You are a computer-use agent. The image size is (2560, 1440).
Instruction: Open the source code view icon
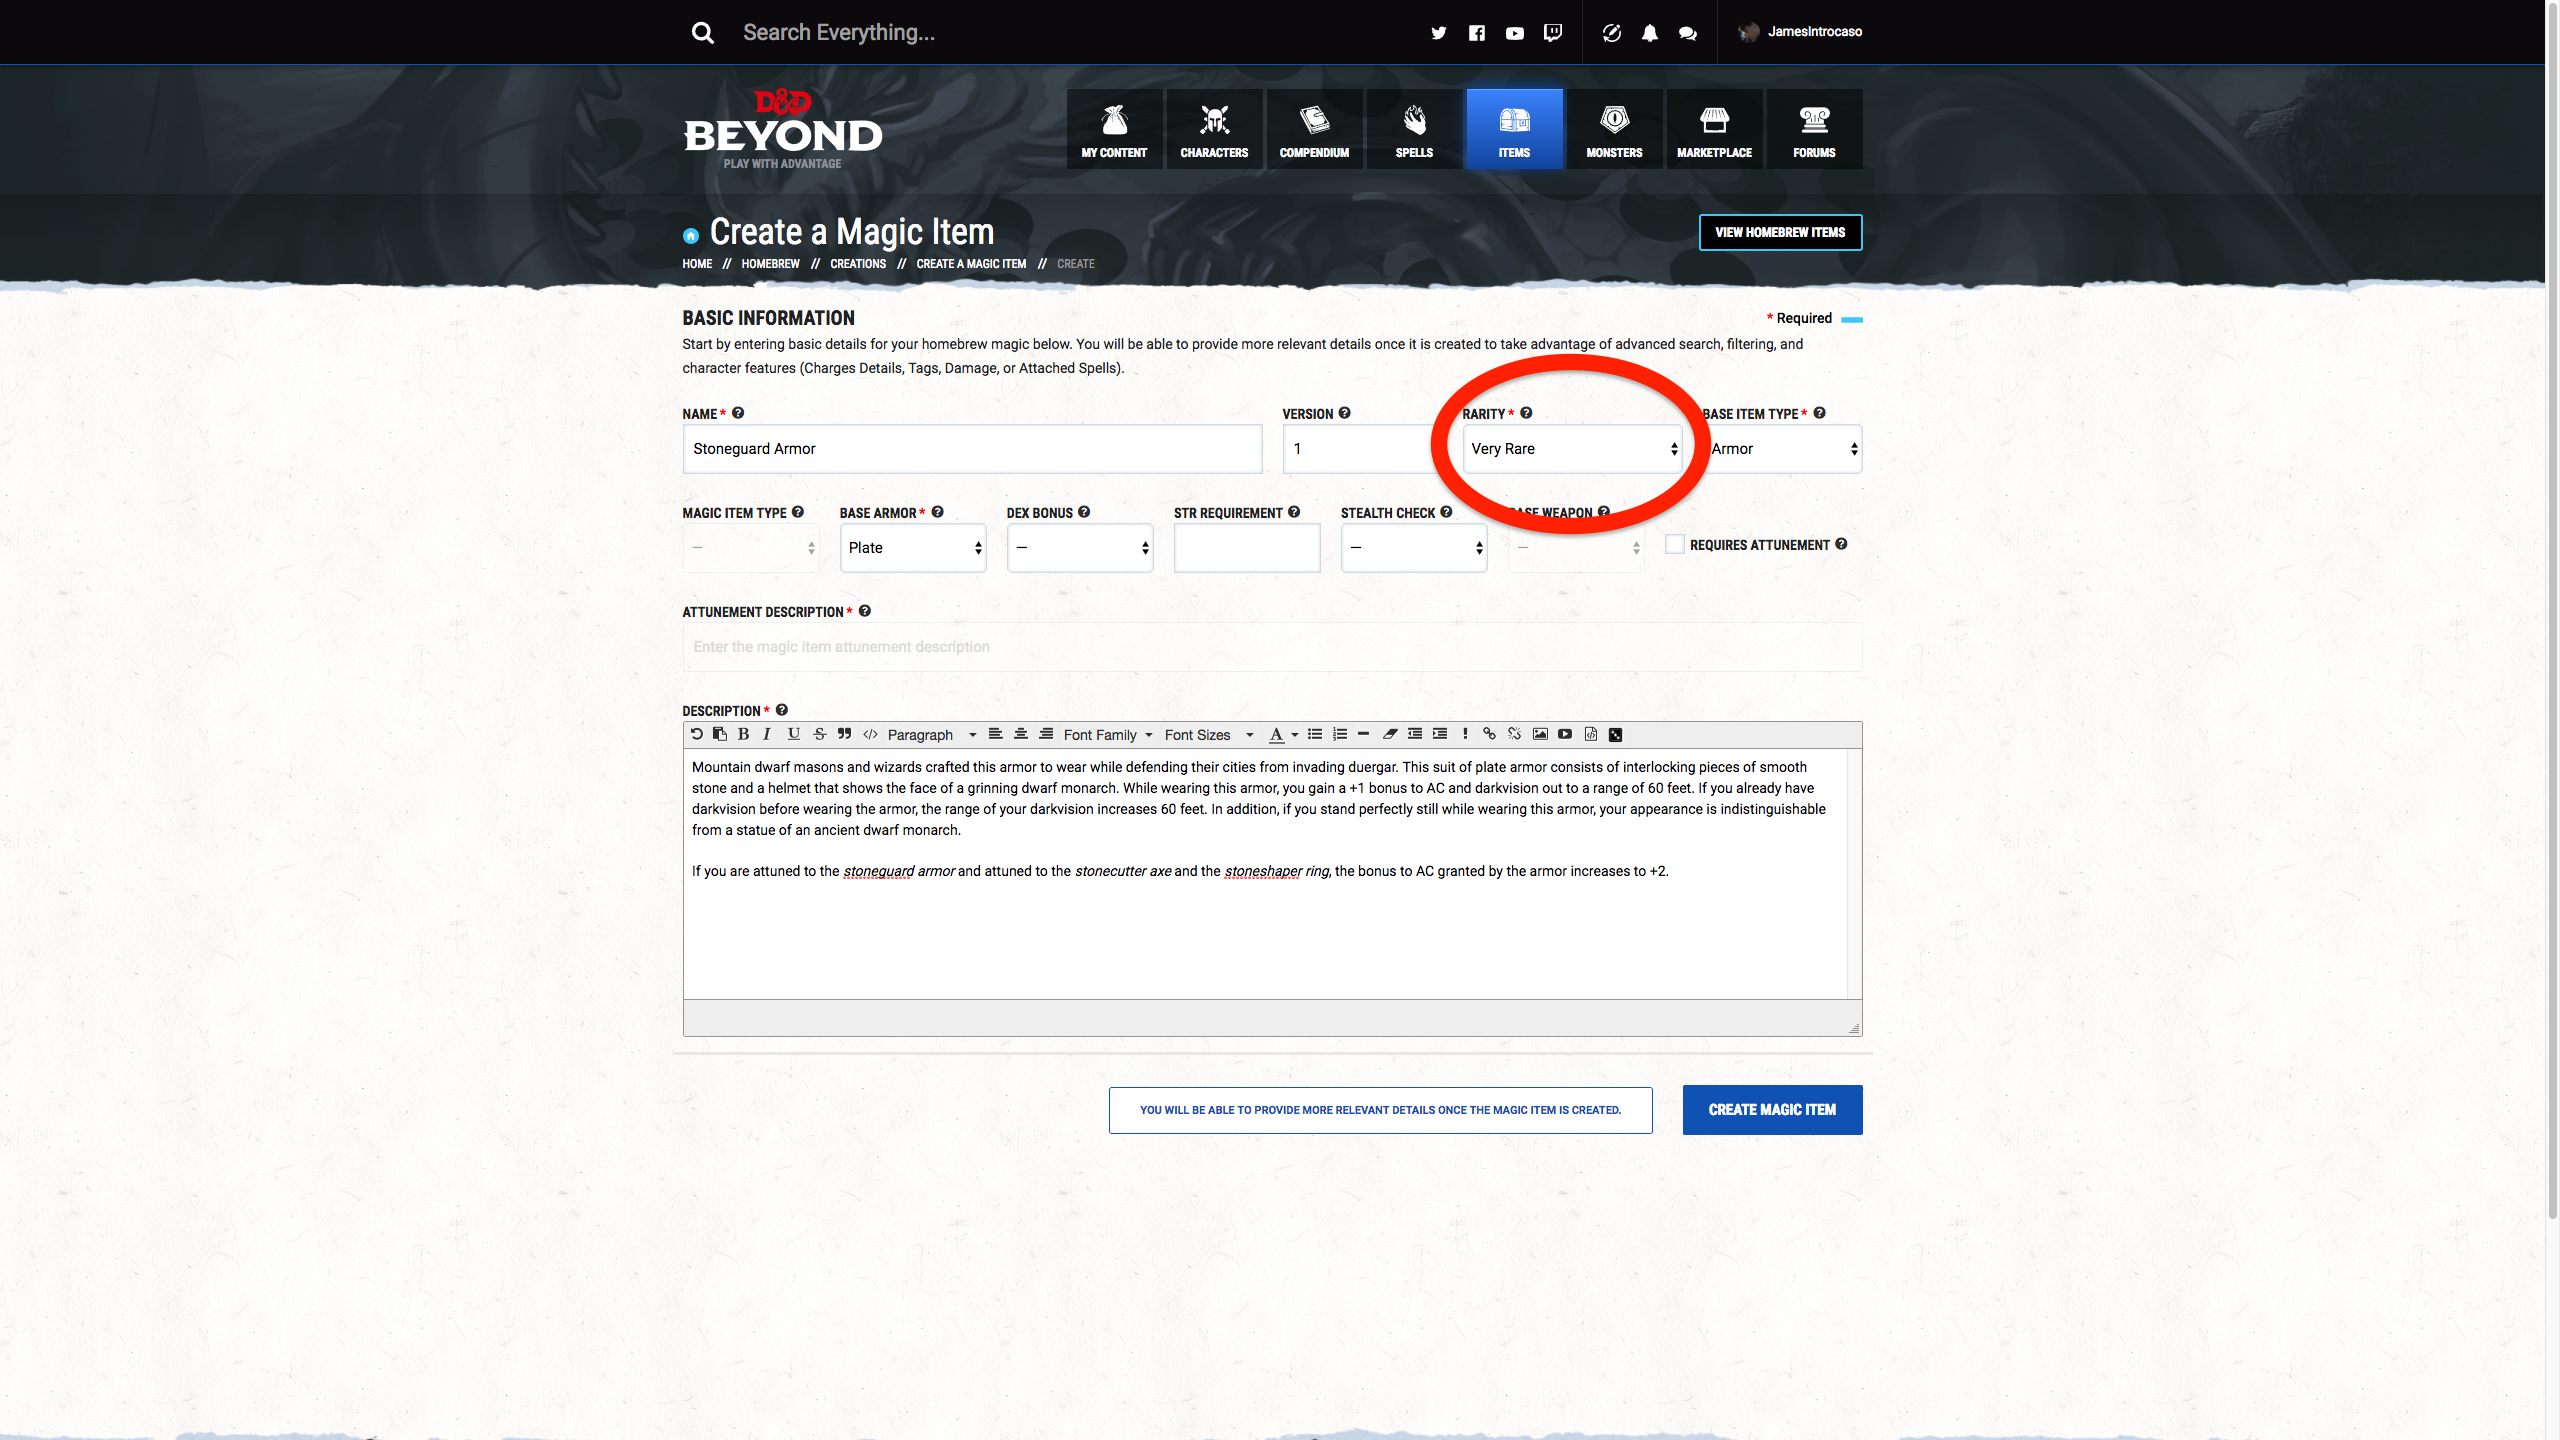[870, 734]
